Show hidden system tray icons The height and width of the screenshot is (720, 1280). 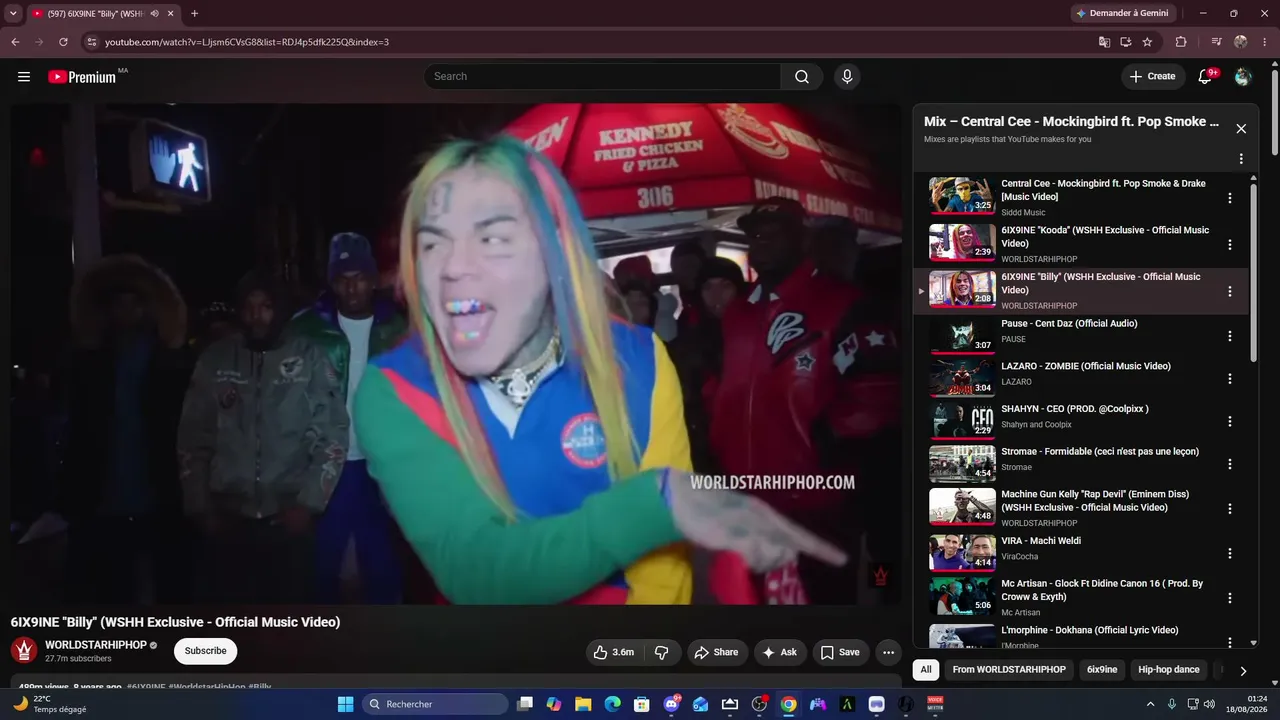[1149, 704]
